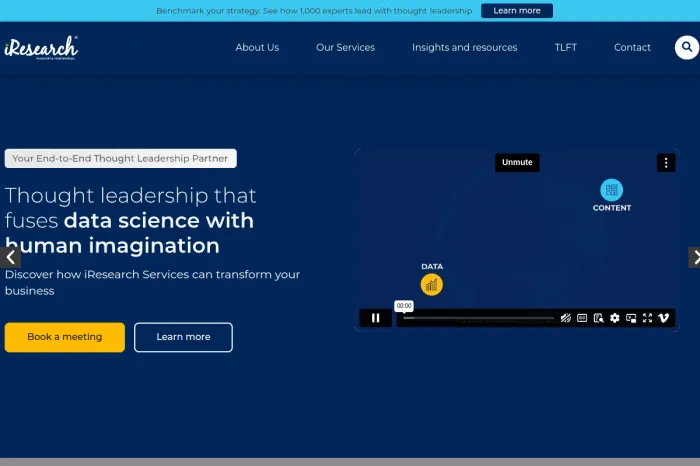700x466 pixels.
Task: Open video settings gear icon
Action: coord(615,318)
